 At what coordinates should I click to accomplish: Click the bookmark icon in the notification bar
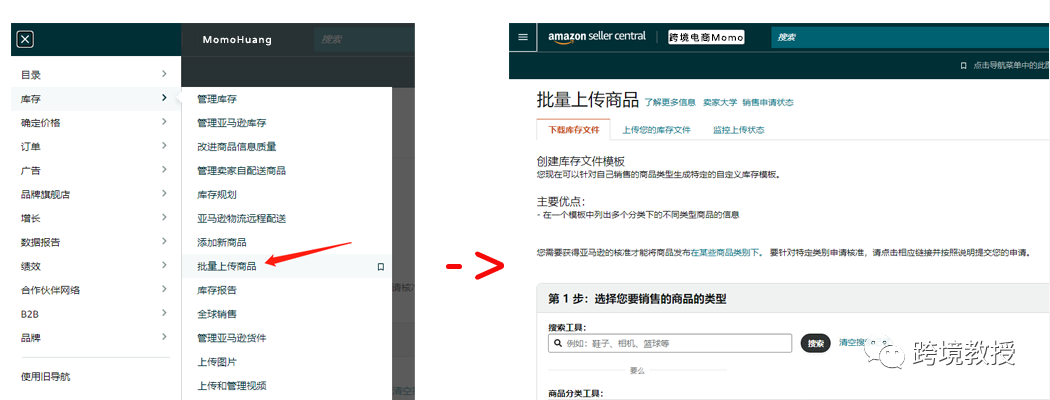(963, 66)
